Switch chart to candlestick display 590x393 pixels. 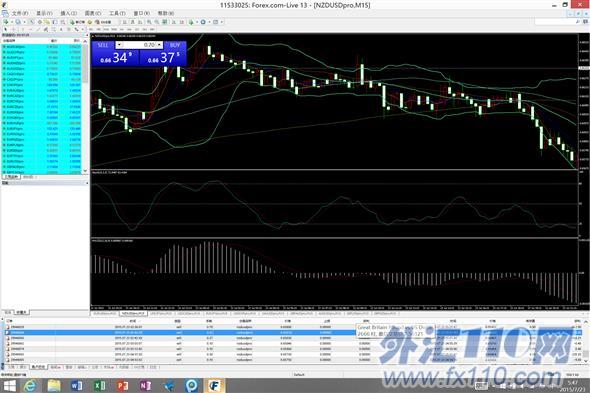132,22
